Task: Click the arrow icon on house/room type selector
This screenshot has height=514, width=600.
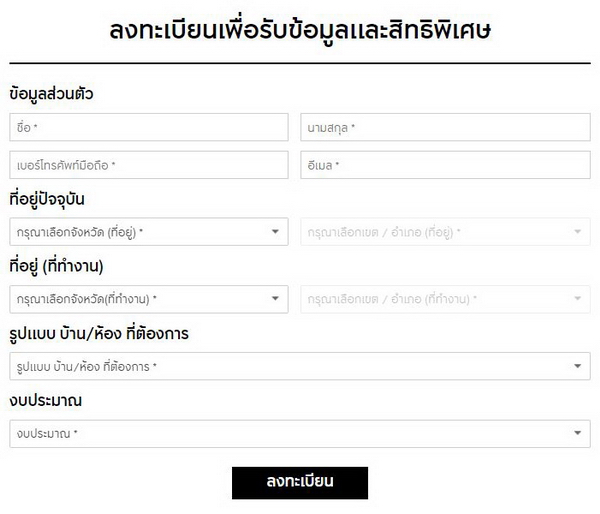Action: point(577,367)
